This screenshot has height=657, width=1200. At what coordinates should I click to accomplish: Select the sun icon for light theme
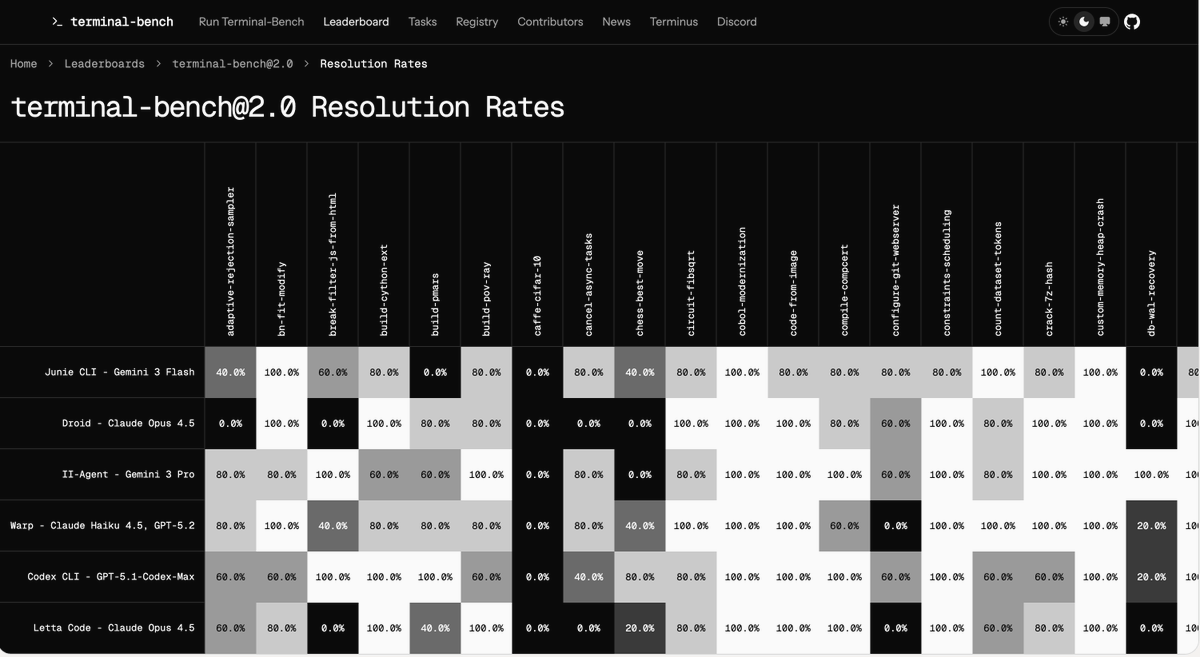(1062, 20)
